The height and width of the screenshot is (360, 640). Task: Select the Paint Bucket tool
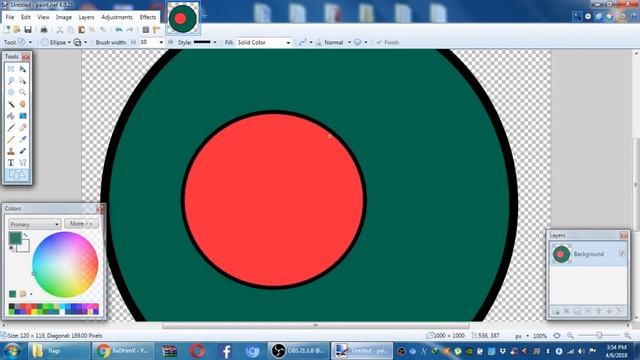[x=11, y=116]
